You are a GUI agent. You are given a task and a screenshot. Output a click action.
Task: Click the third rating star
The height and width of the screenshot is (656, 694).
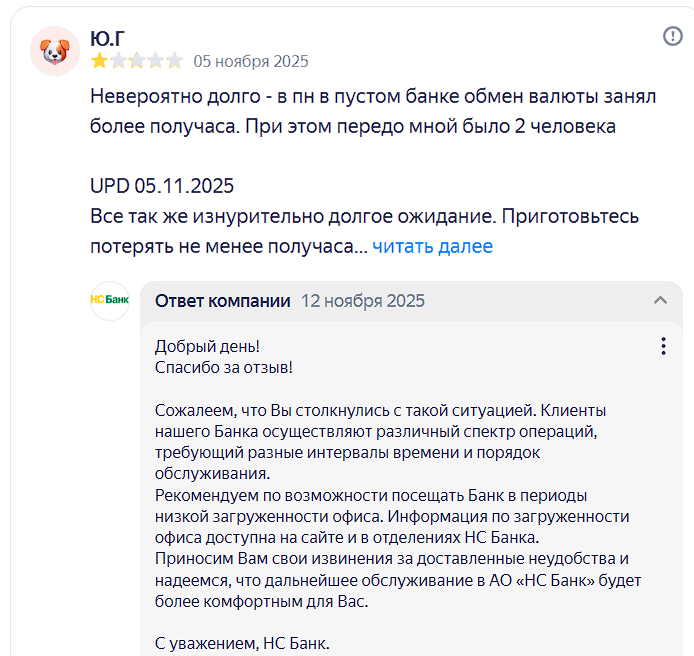tap(137, 61)
